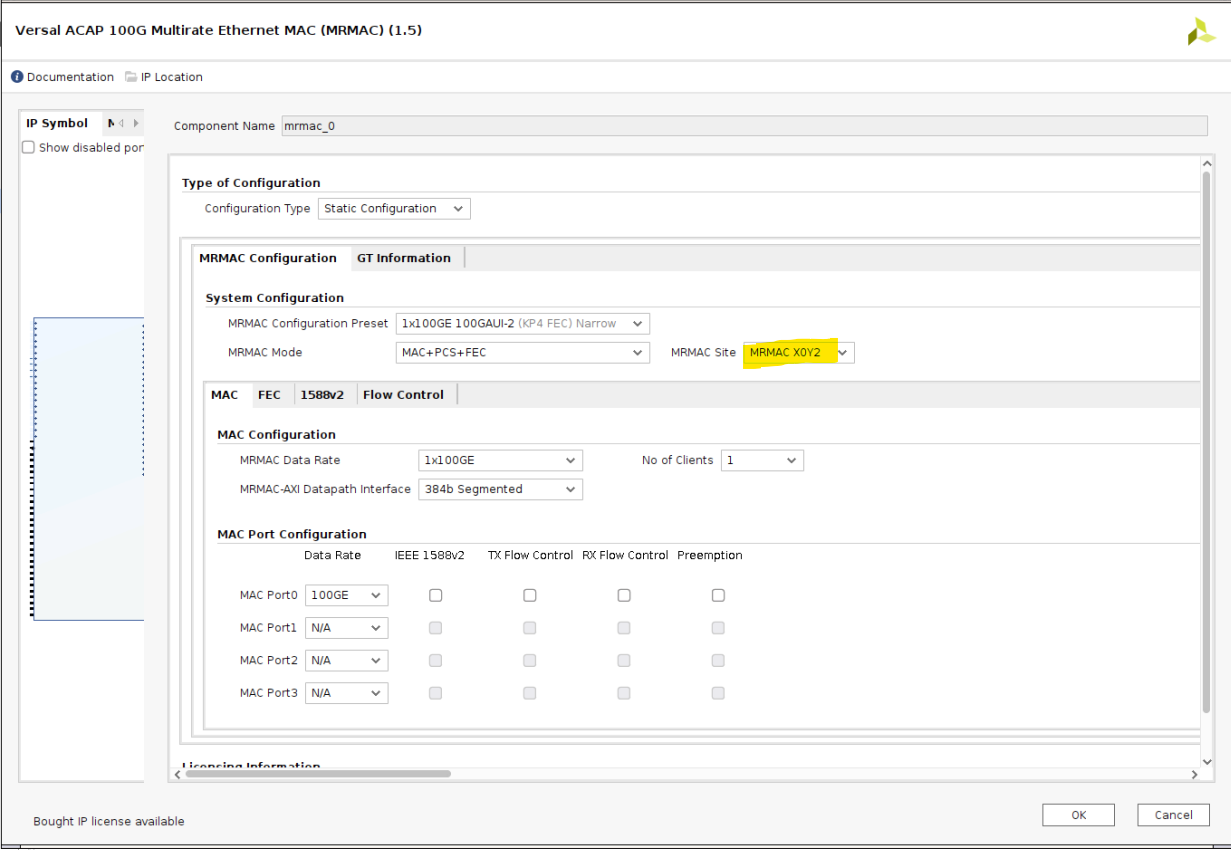The height and width of the screenshot is (850, 1231).
Task: Open the MRMAC Site dropdown
Action: coord(799,353)
